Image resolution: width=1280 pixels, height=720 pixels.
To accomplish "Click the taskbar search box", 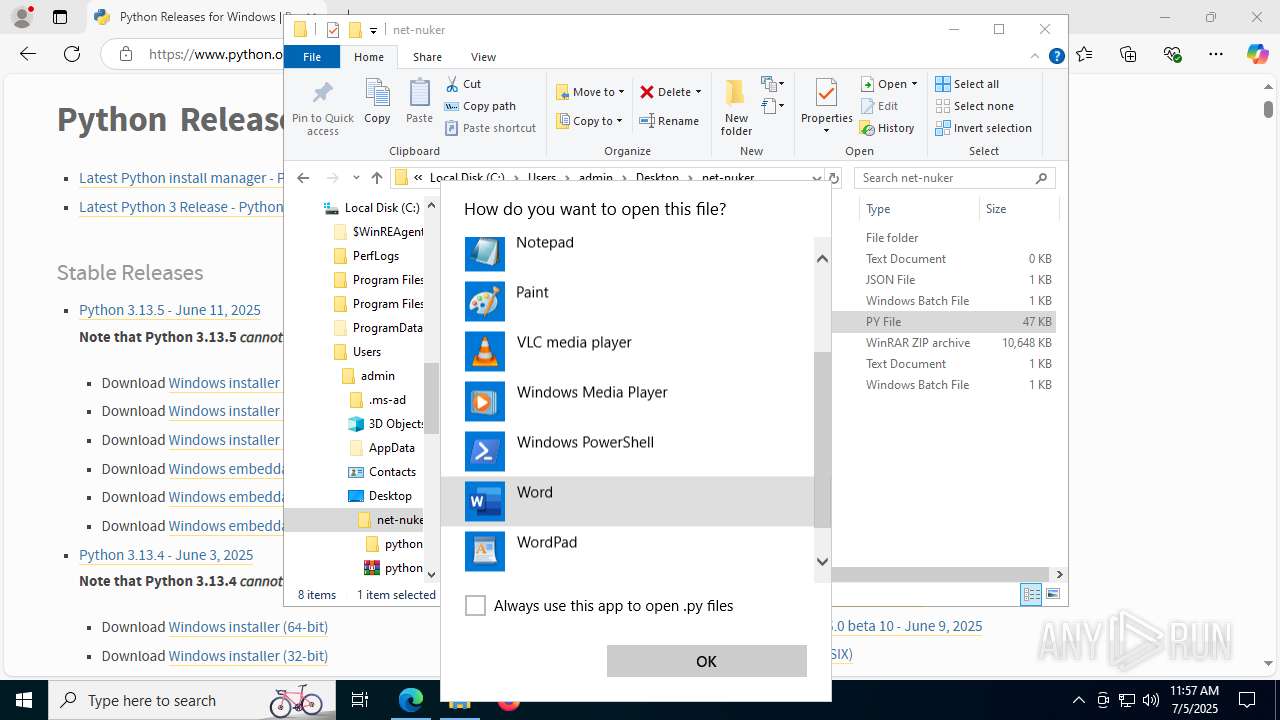I will click(190, 700).
